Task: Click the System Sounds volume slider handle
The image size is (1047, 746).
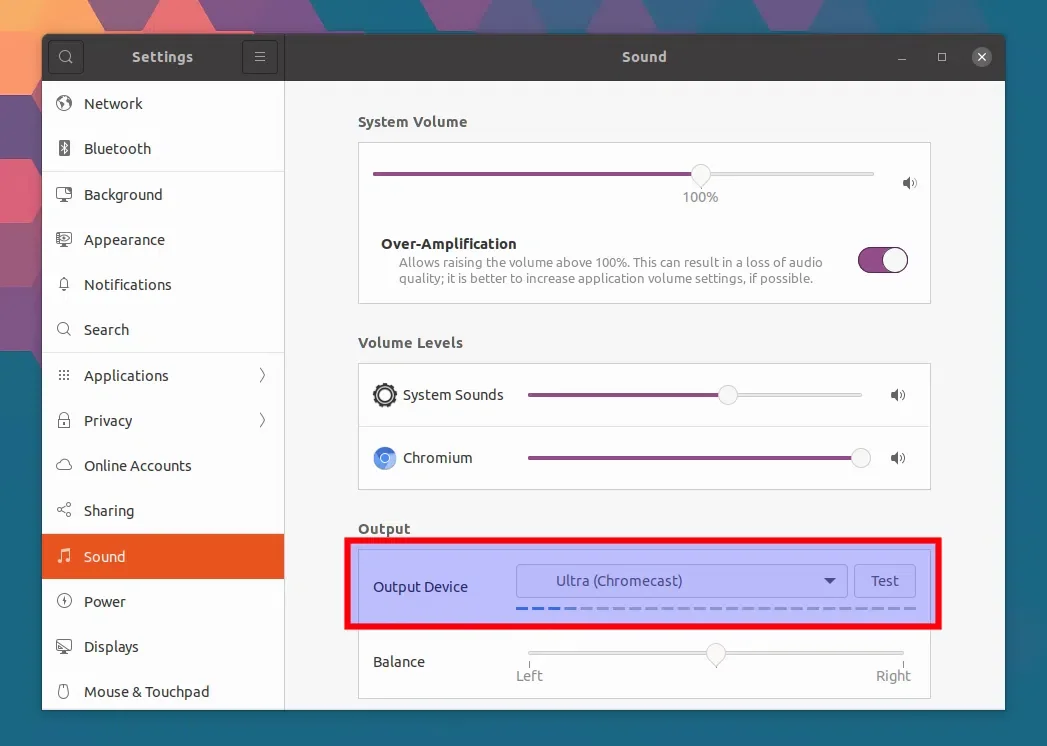Action: (x=728, y=395)
